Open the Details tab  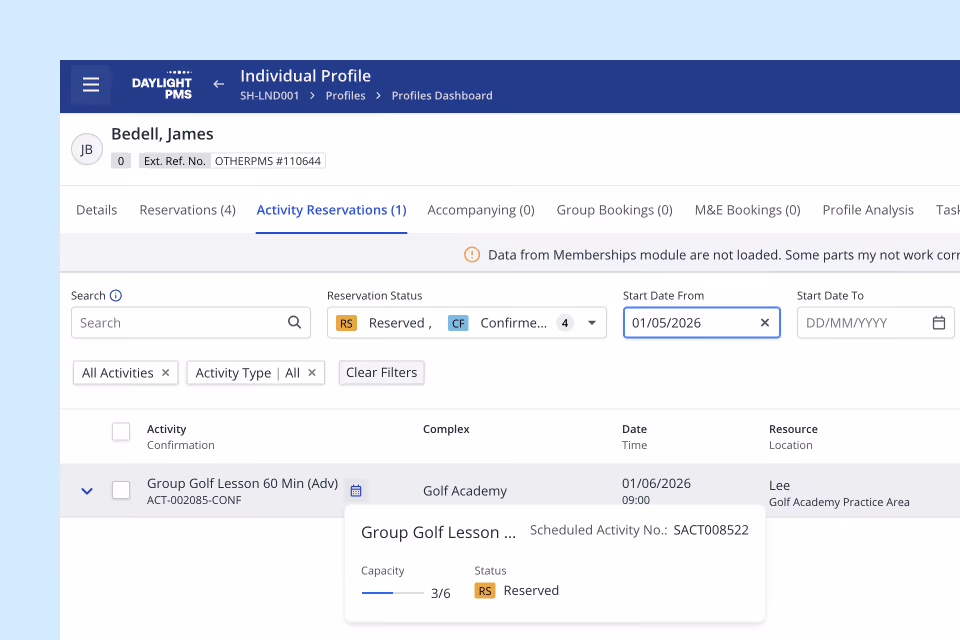pos(97,210)
